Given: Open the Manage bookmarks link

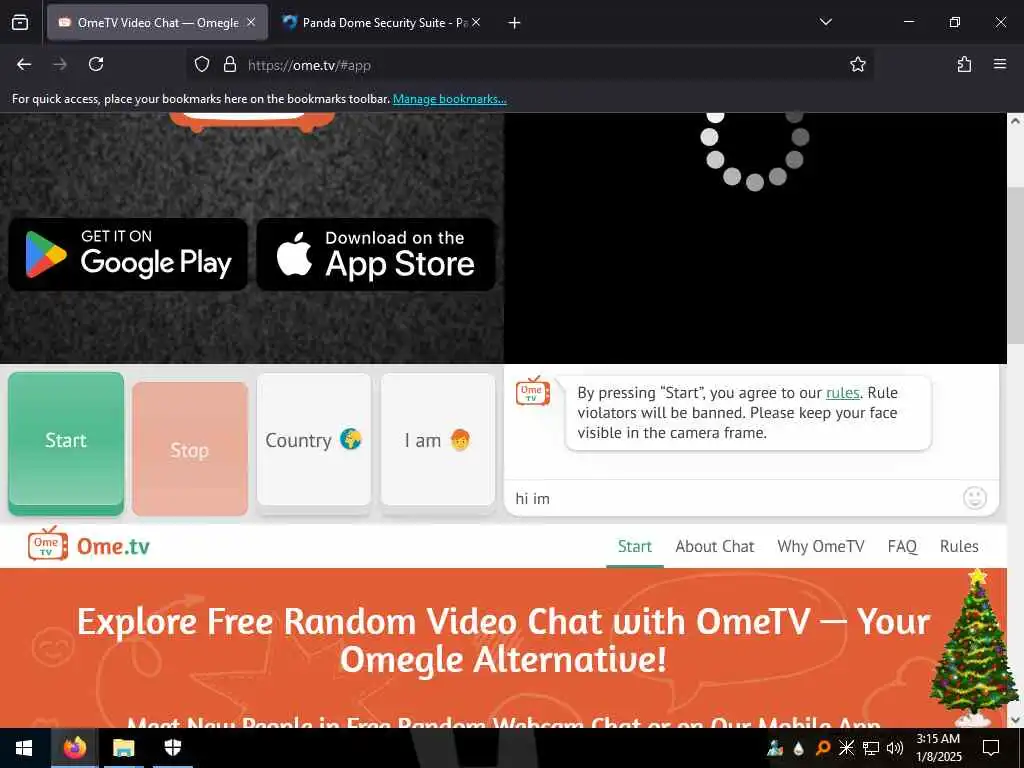Looking at the screenshot, I should 449,99.
